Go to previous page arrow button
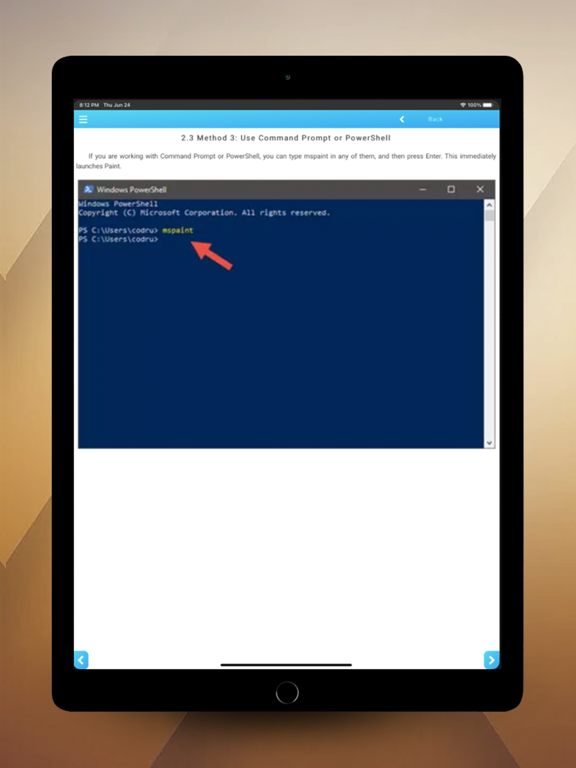The width and height of the screenshot is (576, 768). tap(81, 659)
